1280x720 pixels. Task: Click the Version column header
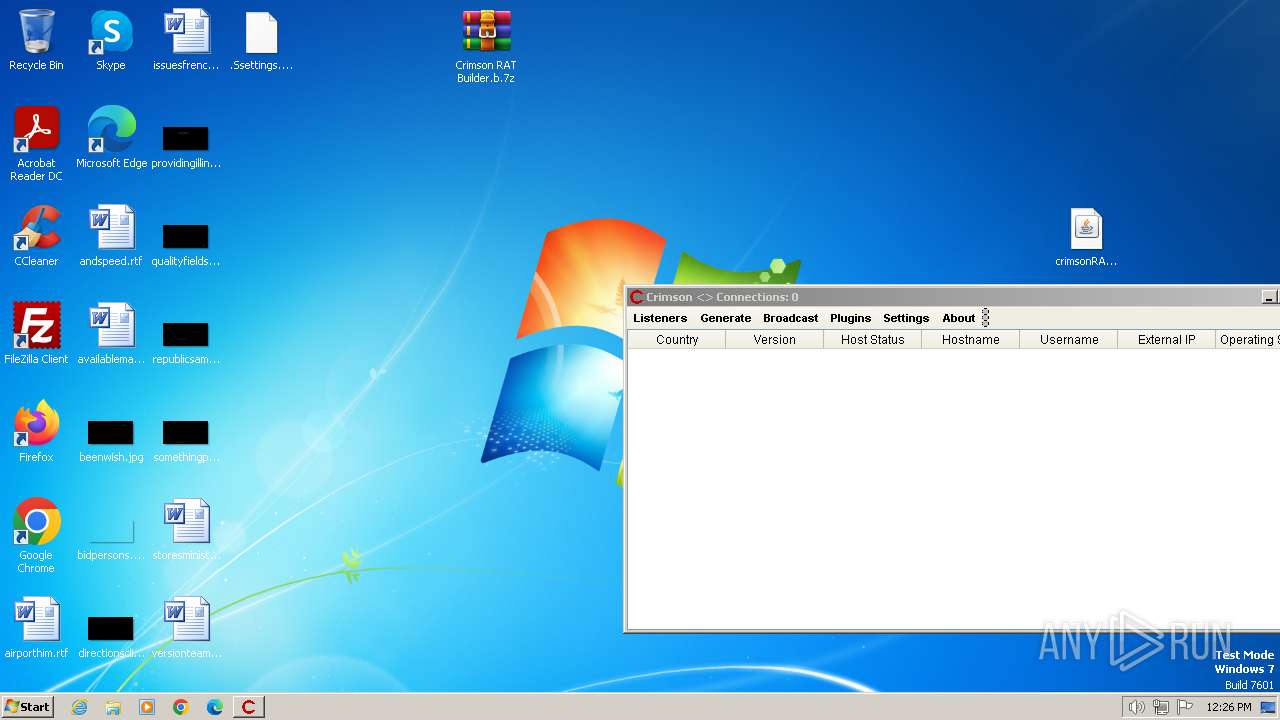[775, 340]
